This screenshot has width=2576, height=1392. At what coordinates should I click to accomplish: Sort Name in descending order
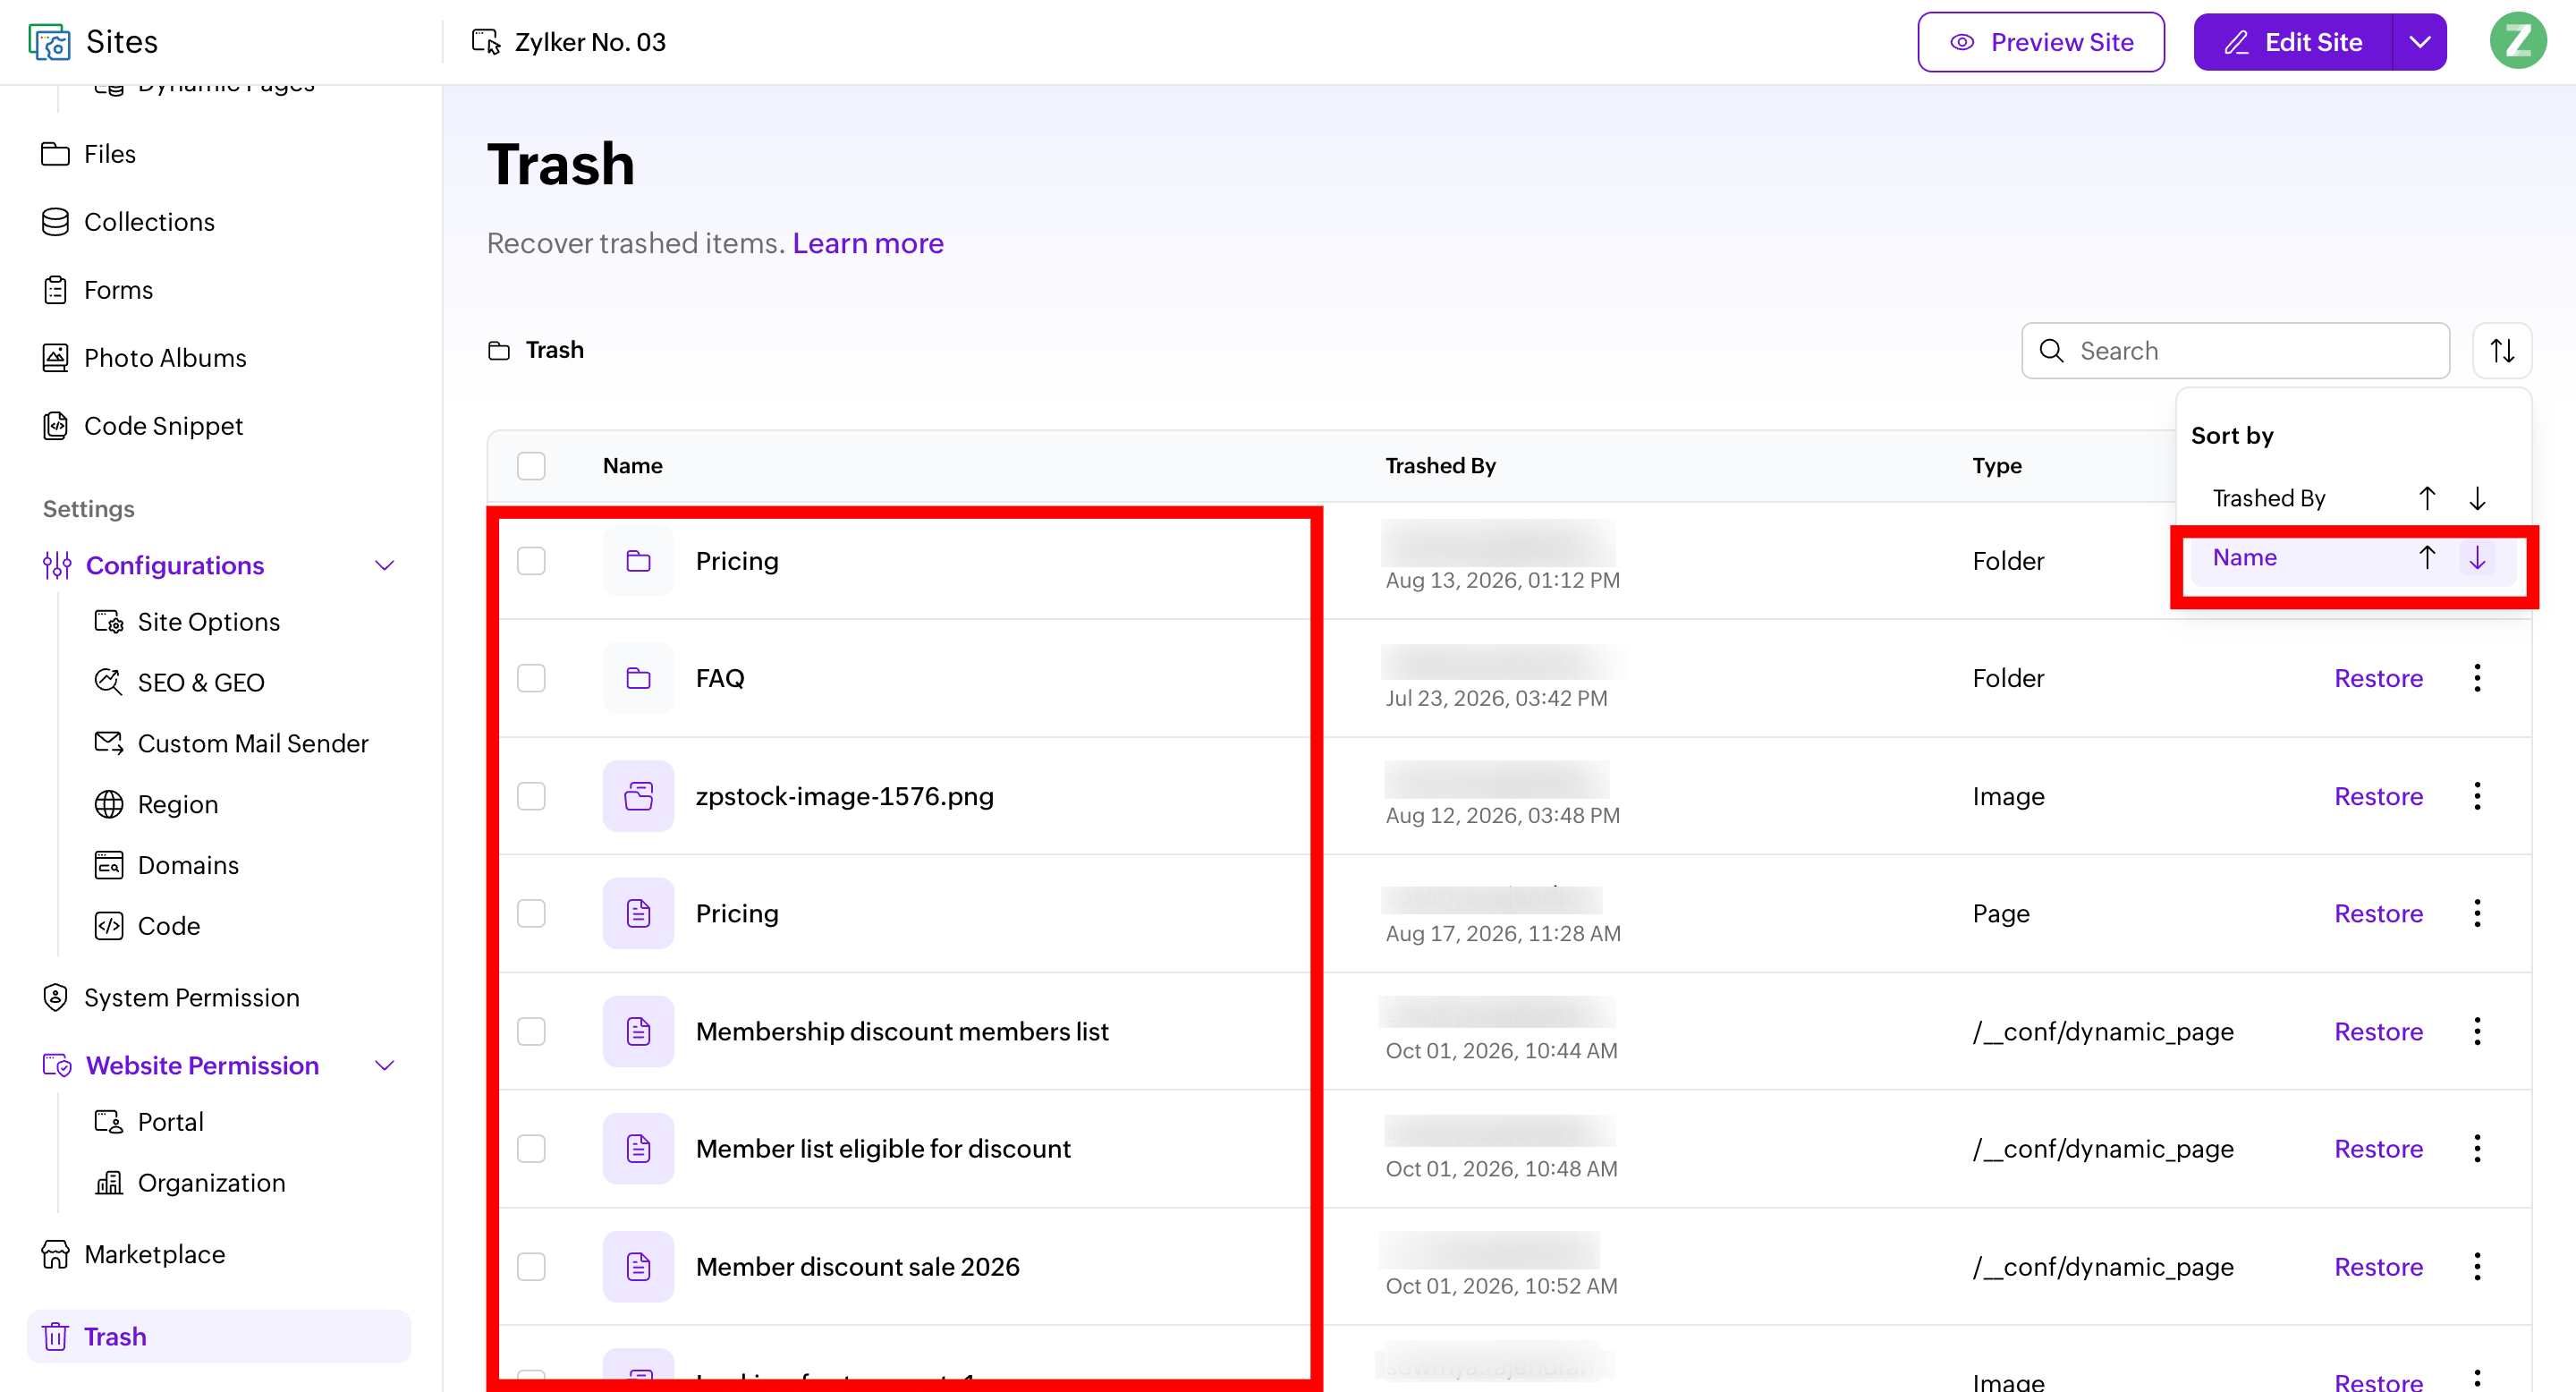[x=2477, y=558]
